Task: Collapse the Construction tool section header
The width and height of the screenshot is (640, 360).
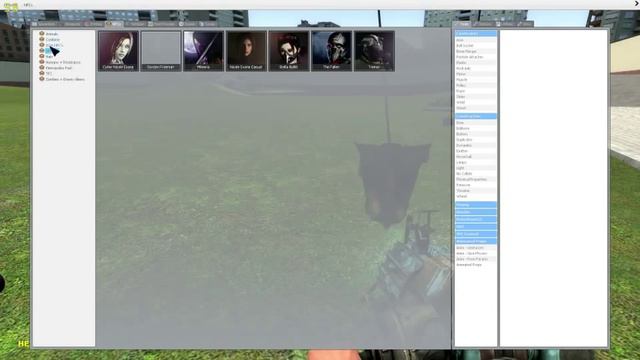Action: pos(476,116)
